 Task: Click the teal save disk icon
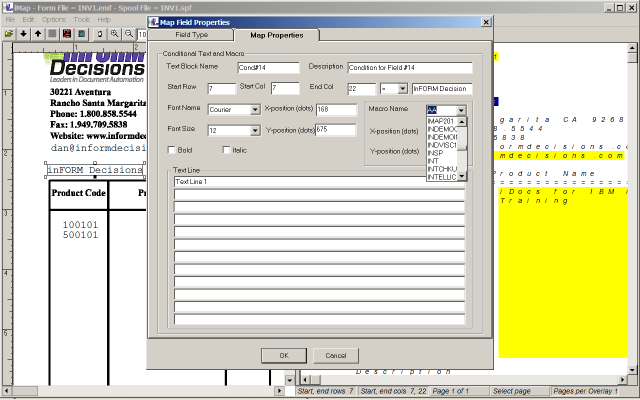point(81,33)
